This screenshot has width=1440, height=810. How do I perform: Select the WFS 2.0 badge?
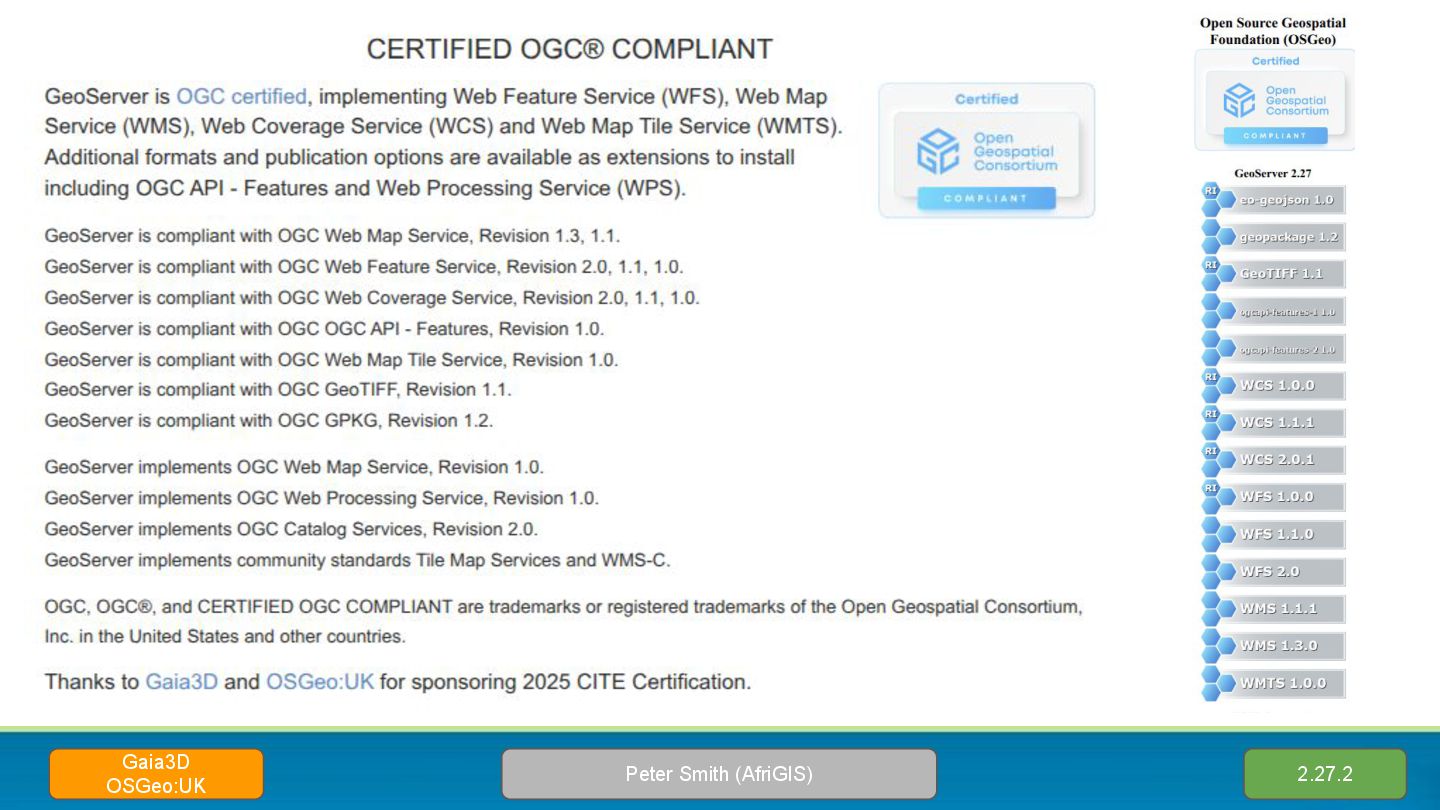[1273, 572]
